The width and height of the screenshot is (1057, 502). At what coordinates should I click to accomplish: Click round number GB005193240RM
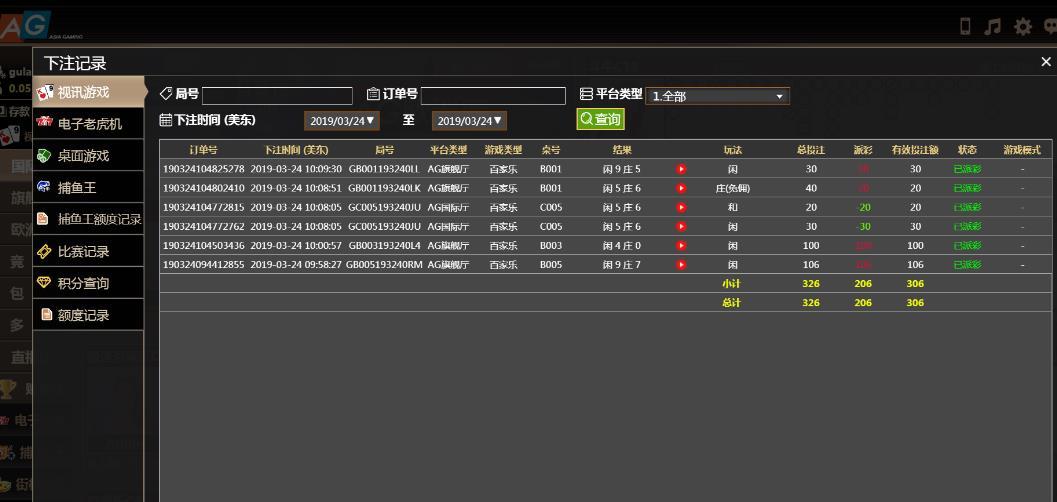(384, 265)
